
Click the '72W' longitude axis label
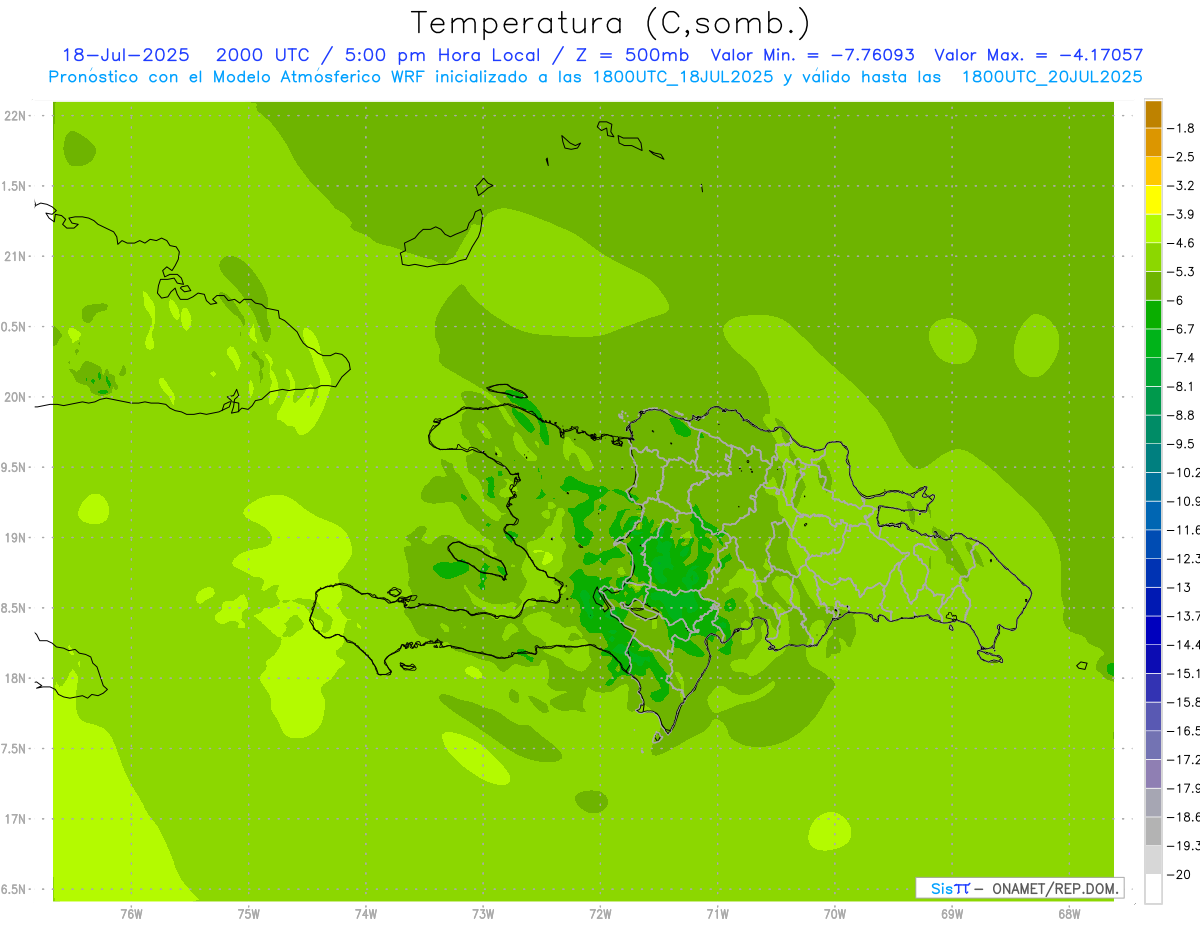point(601,914)
